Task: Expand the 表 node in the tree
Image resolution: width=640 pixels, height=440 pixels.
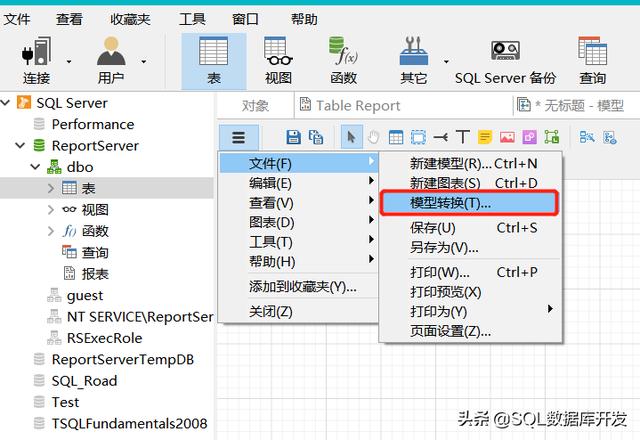Action: [51, 188]
